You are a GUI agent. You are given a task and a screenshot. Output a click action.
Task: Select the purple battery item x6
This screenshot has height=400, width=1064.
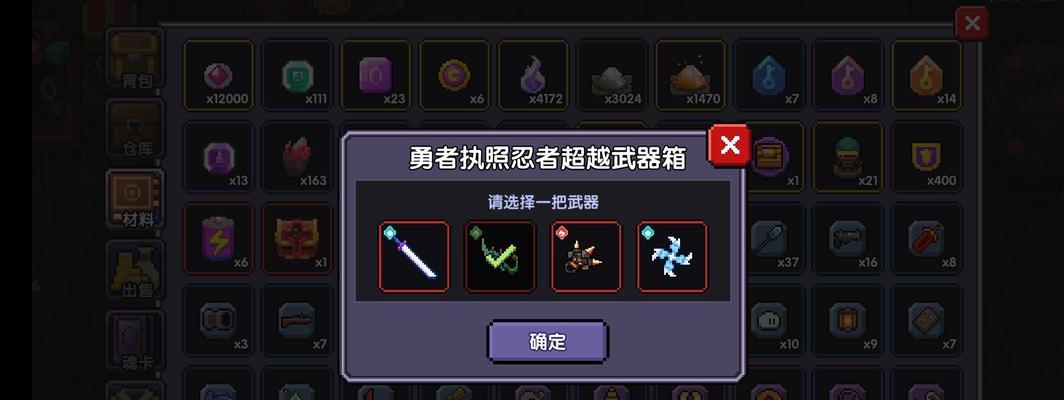point(218,238)
